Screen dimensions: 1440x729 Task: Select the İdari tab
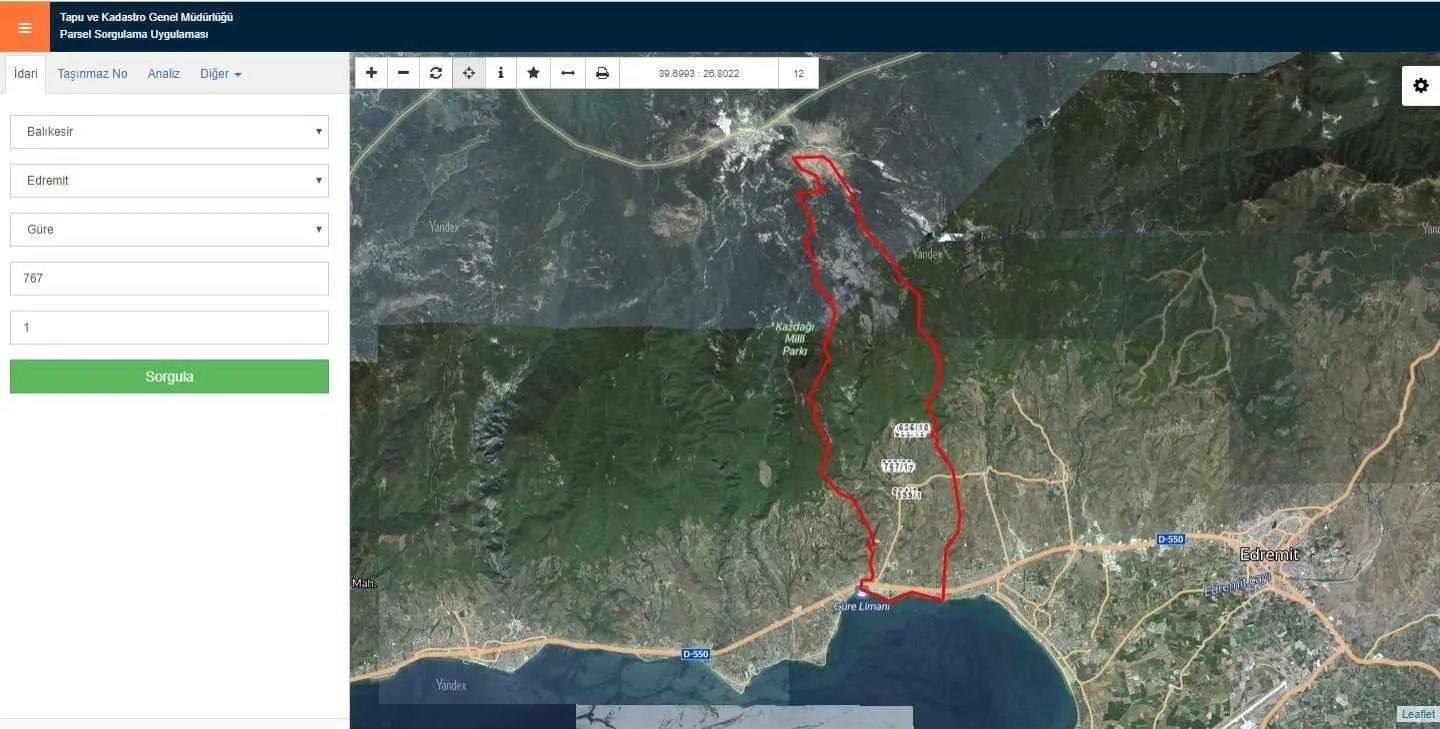26,74
